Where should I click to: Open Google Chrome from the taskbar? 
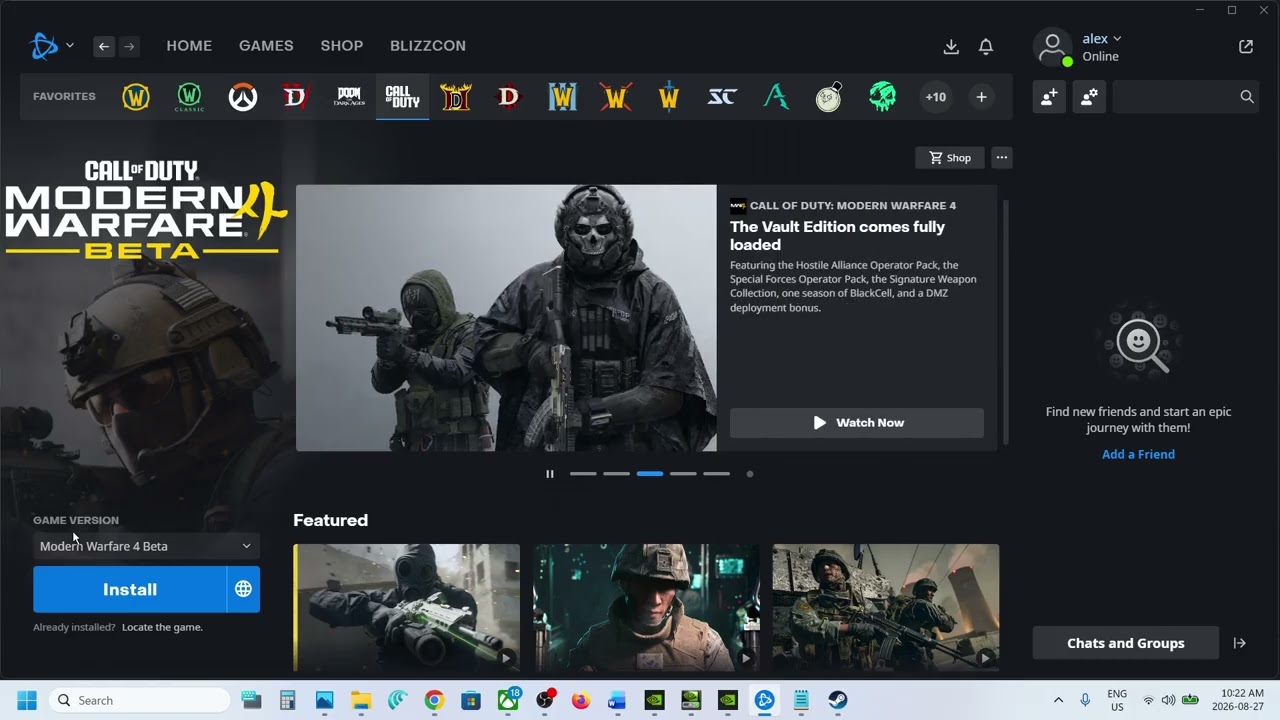[x=434, y=700]
